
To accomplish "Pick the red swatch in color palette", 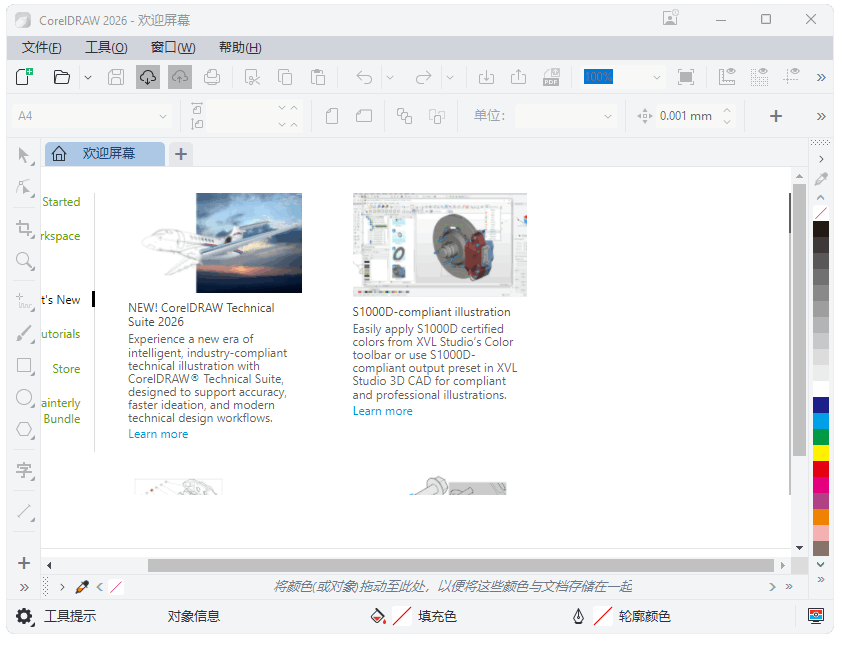I will coord(821,468).
